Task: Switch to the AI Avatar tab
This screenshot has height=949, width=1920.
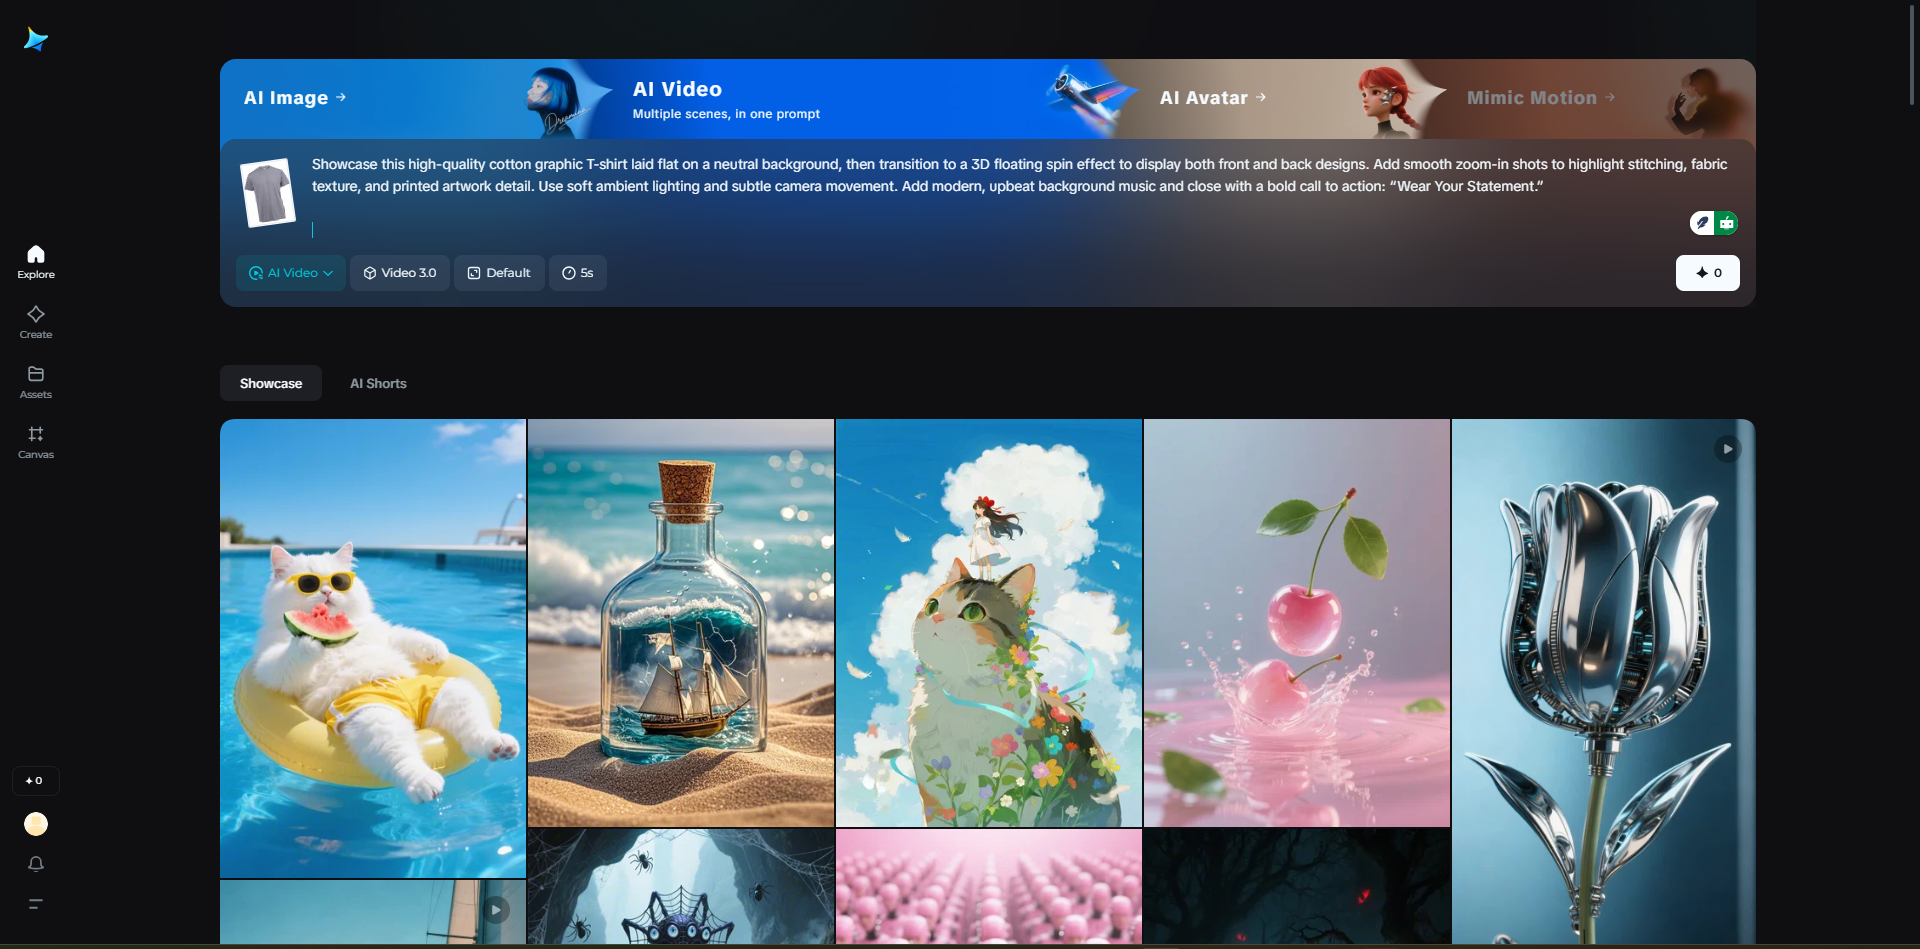Action: tap(1213, 98)
